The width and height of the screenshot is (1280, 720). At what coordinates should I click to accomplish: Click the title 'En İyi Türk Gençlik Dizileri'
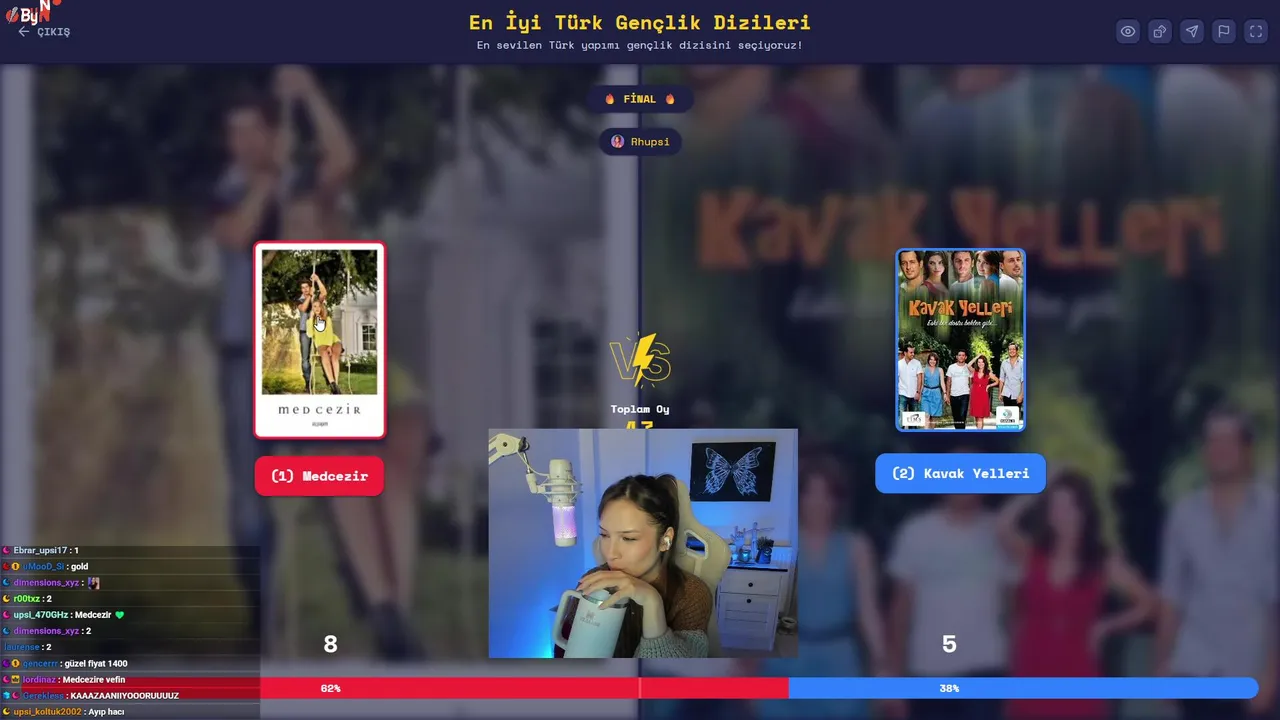click(640, 22)
